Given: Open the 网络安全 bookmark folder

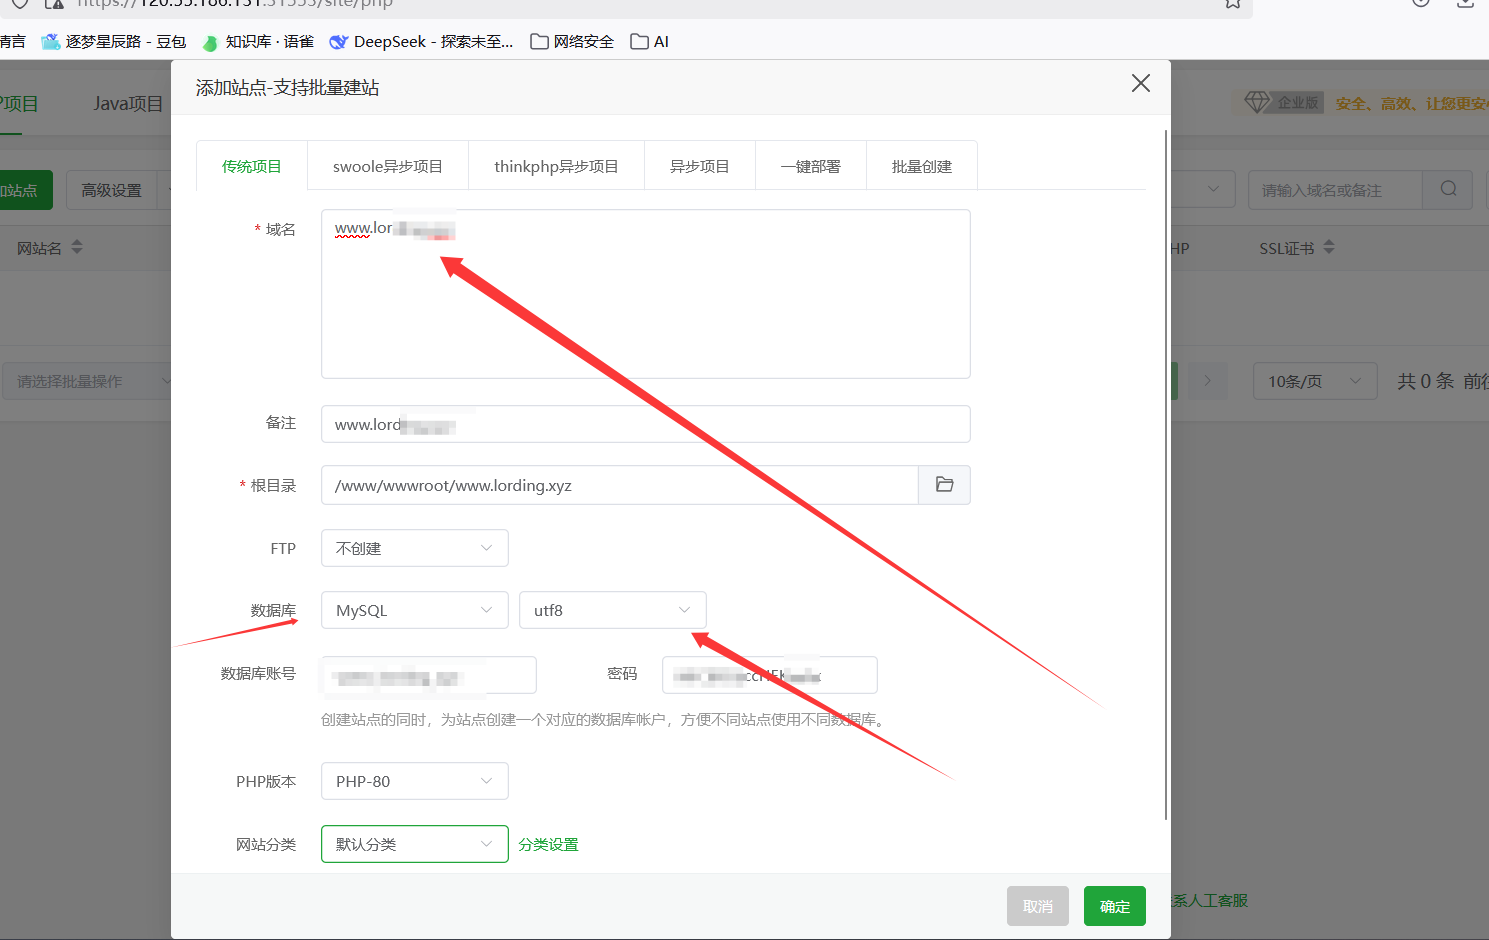Looking at the screenshot, I should tap(572, 41).
